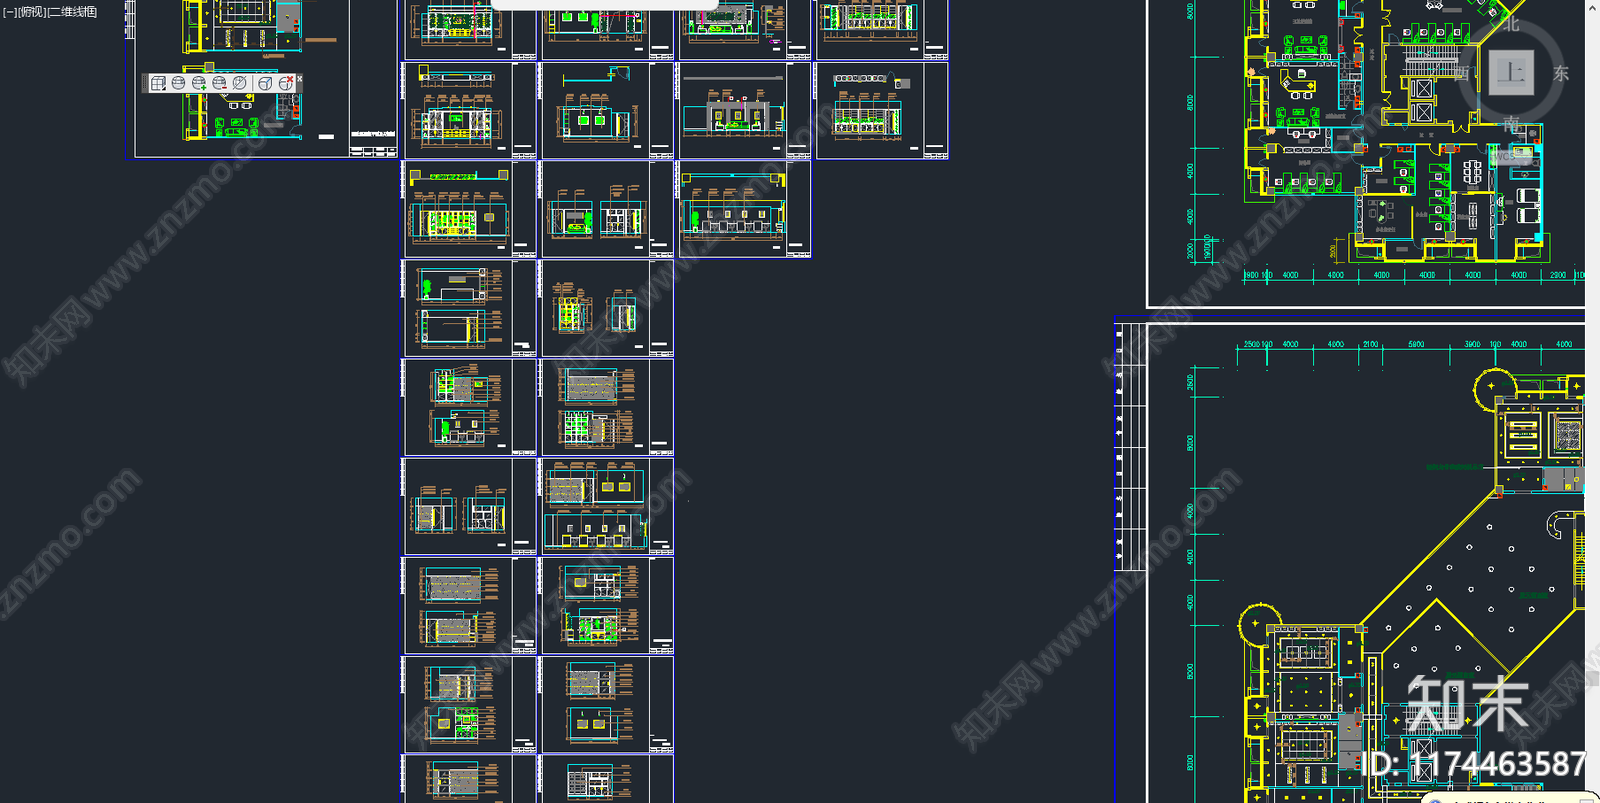Select the Remove Crease tool with red X
The width and height of the screenshot is (1600, 803).
(x=286, y=83)
